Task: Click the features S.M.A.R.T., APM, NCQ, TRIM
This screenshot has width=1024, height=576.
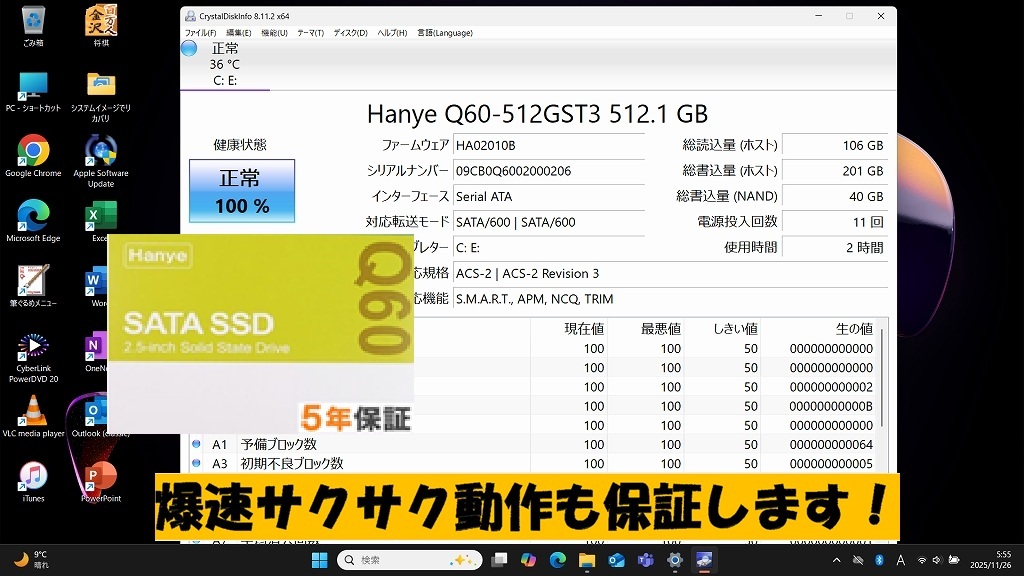Action: click(671, 298)
